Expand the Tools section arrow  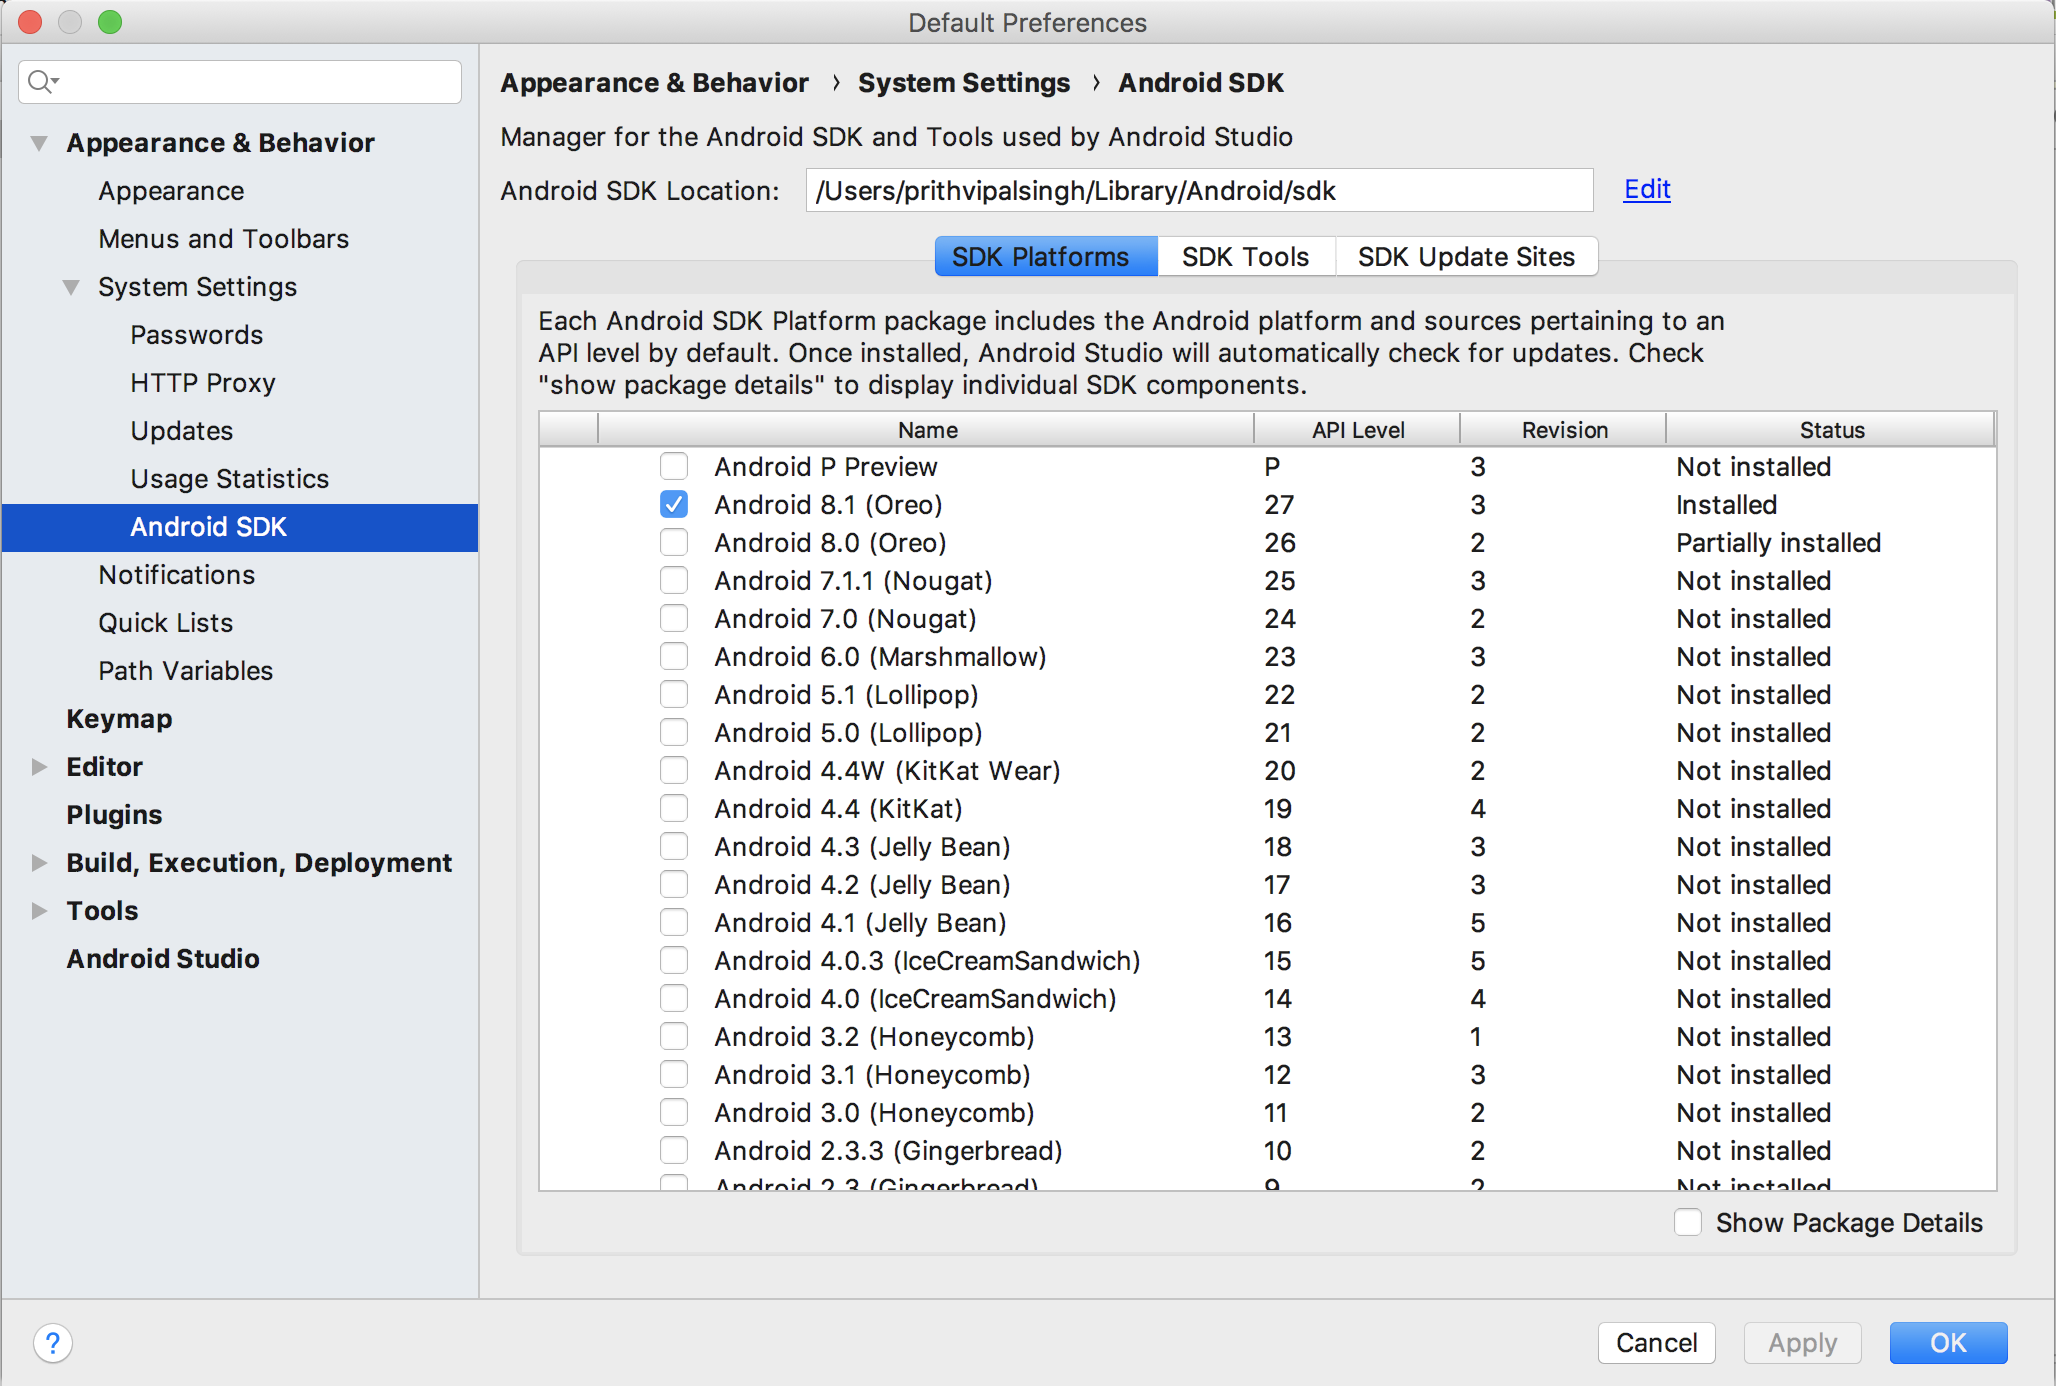tap(39, 911)
